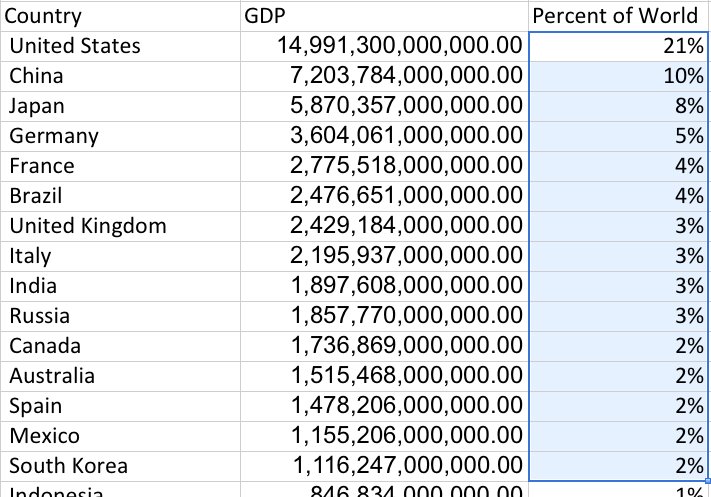Screen dimensions: 711x497
Task: Click the Australia country cell
Action: pyautogui.click(x=120, y=375)
